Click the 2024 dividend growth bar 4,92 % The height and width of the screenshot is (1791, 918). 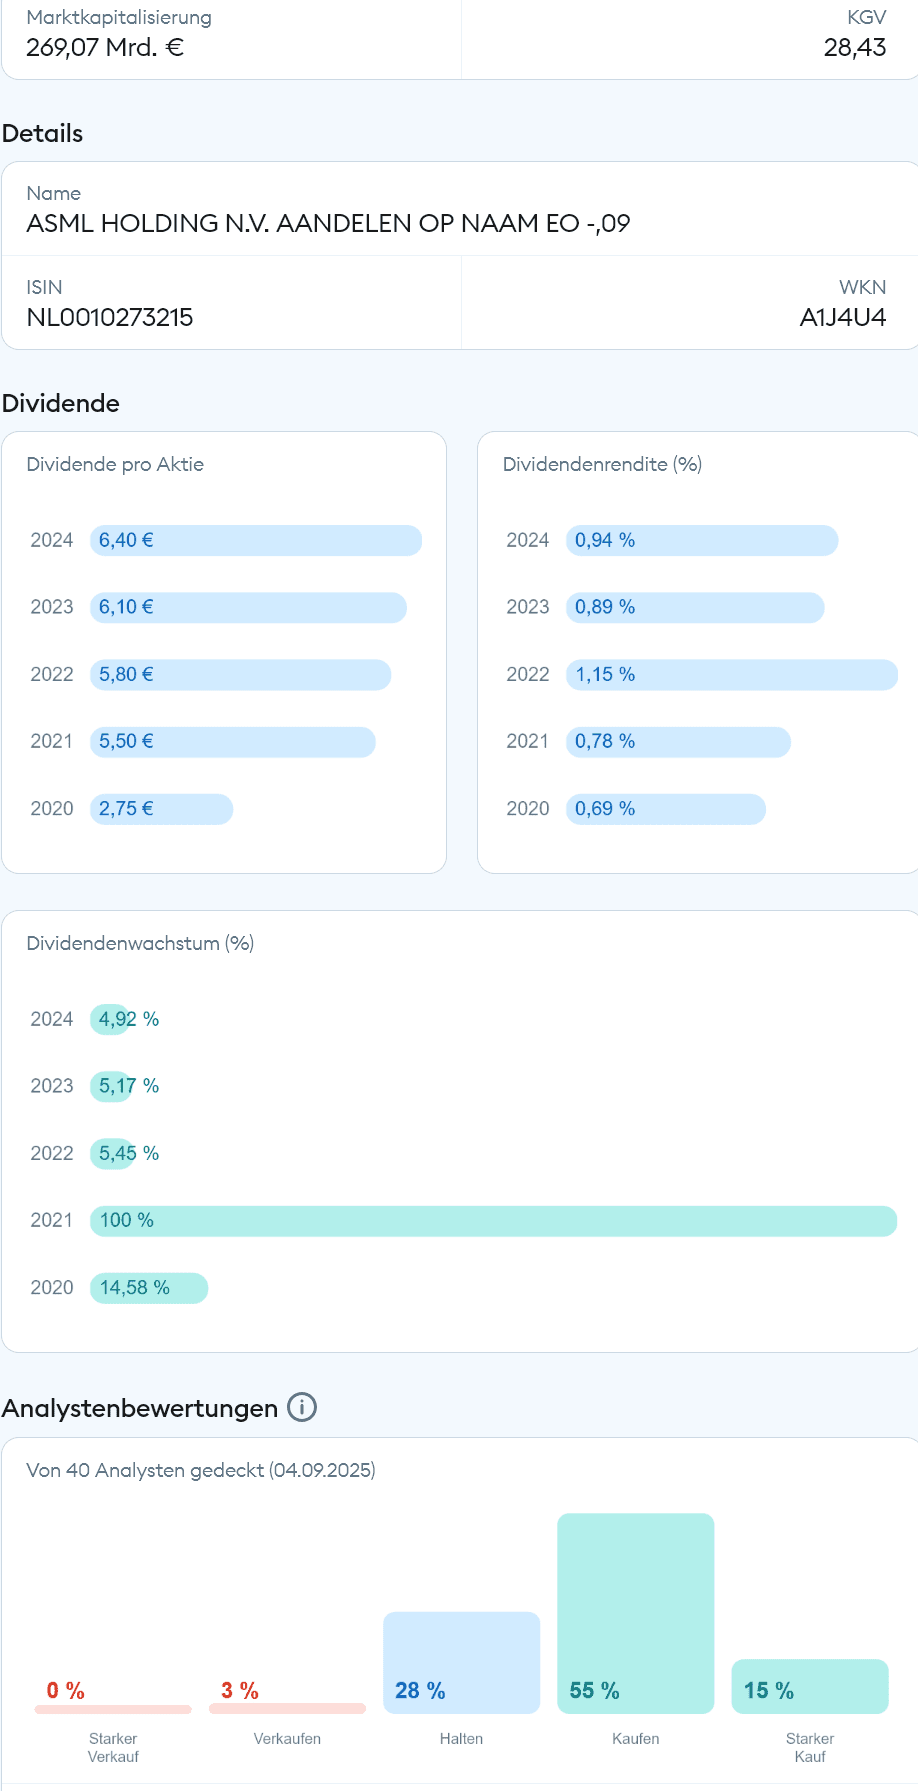pos(110,1020)
